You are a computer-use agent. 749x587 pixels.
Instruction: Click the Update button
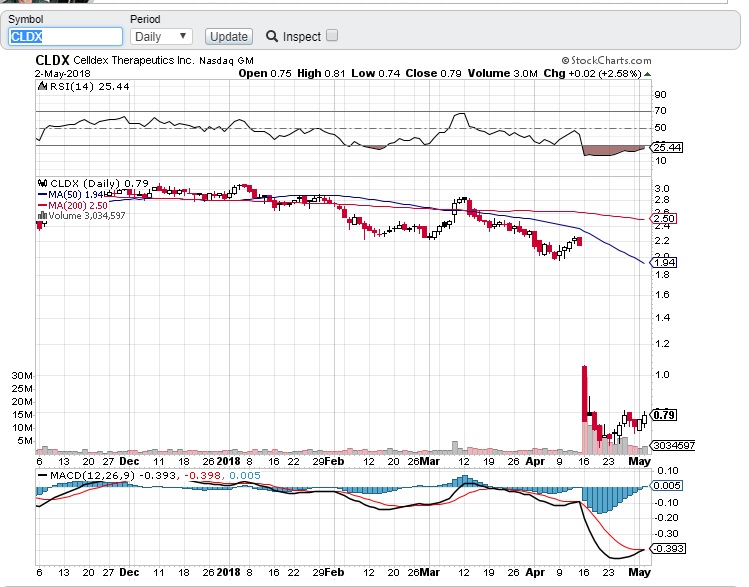click(229, 37)
